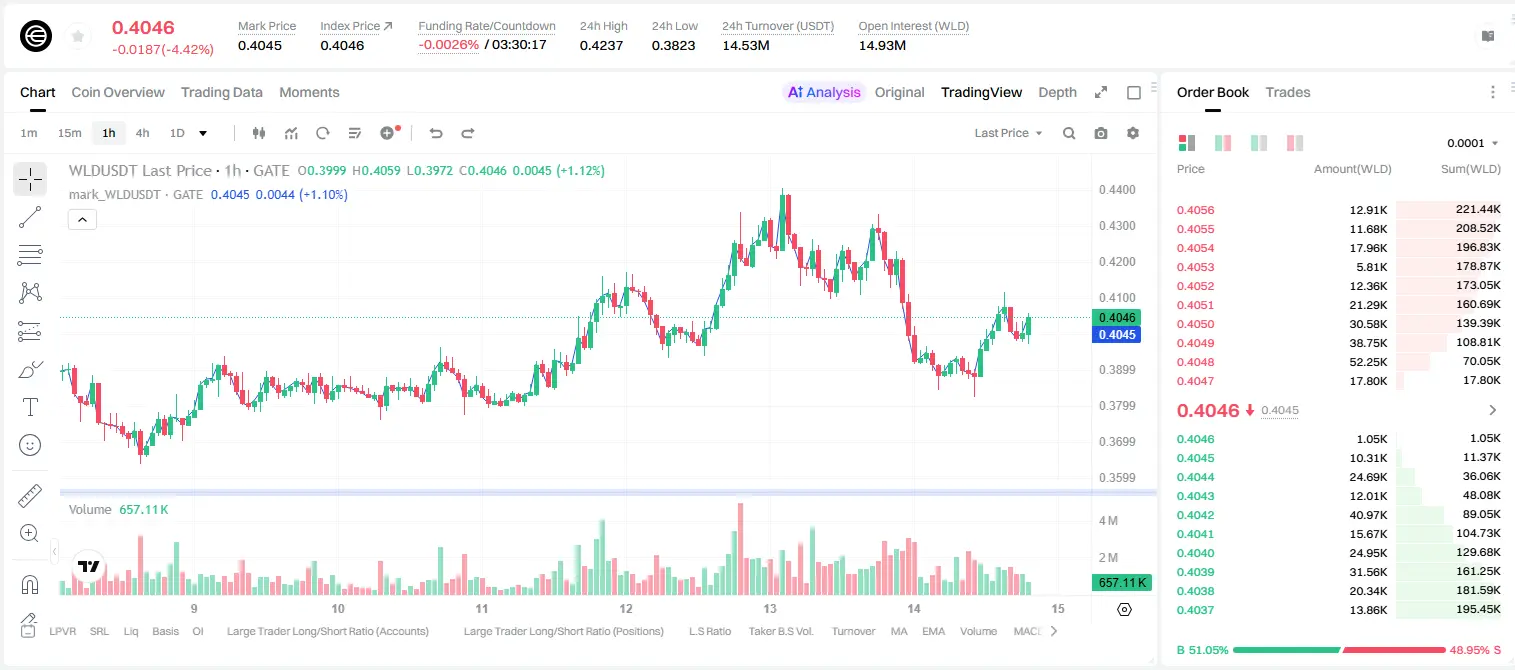The image size is (1515, 670).
Task: Open the Coin Overview tab
Action: (118, 92)
